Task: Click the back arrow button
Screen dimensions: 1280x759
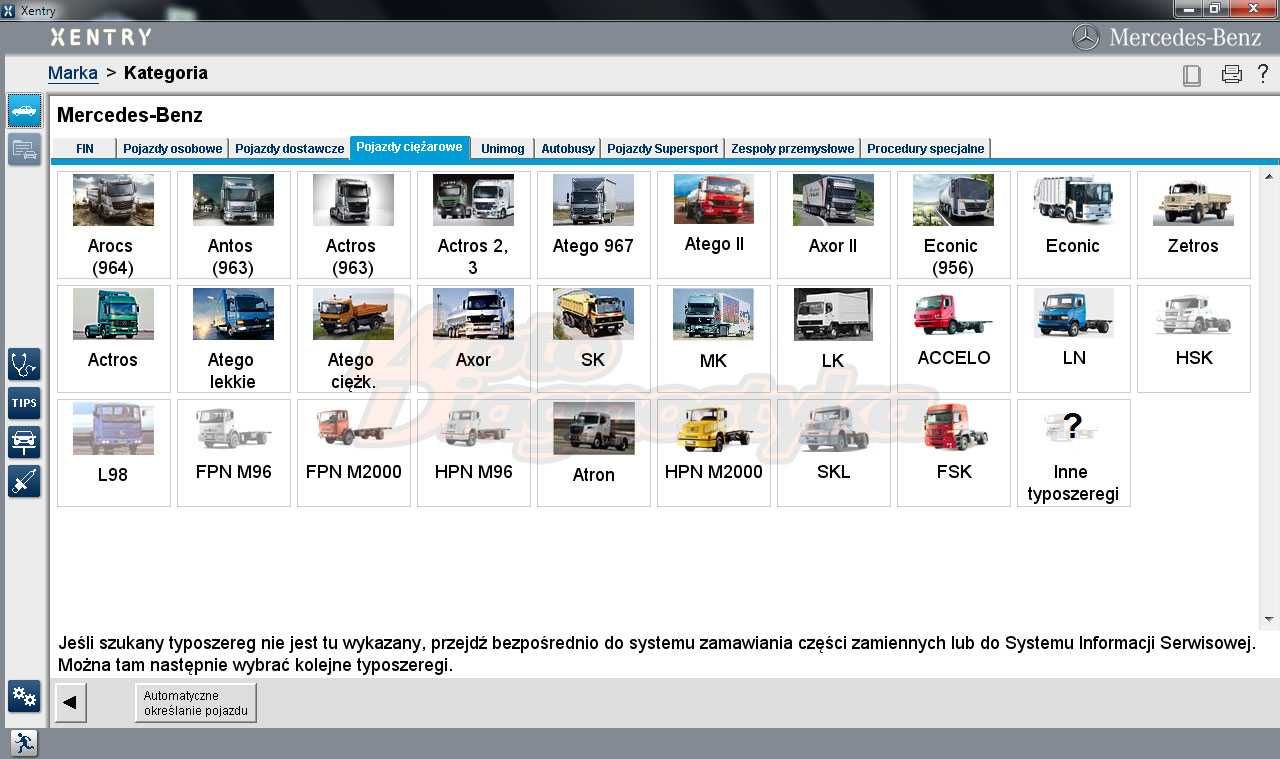Action: pos(70,703)
